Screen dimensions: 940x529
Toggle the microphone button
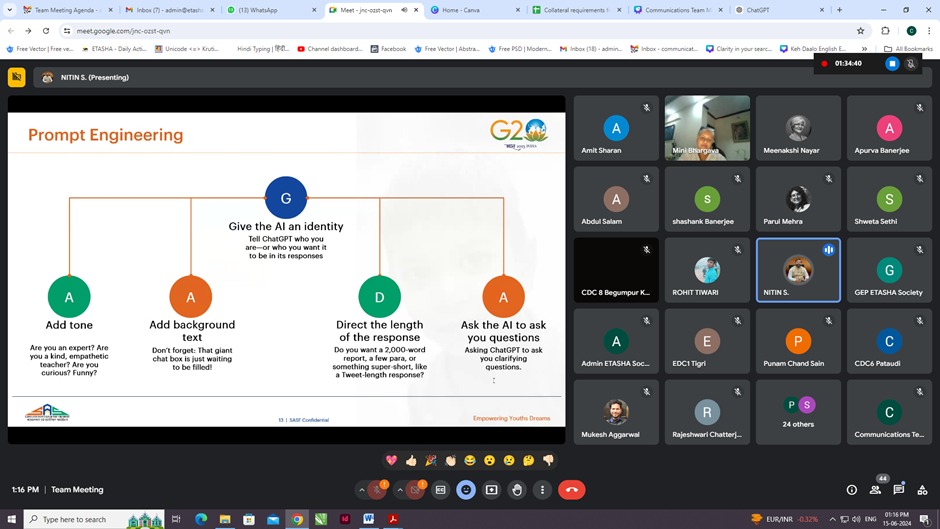[377, 490]
